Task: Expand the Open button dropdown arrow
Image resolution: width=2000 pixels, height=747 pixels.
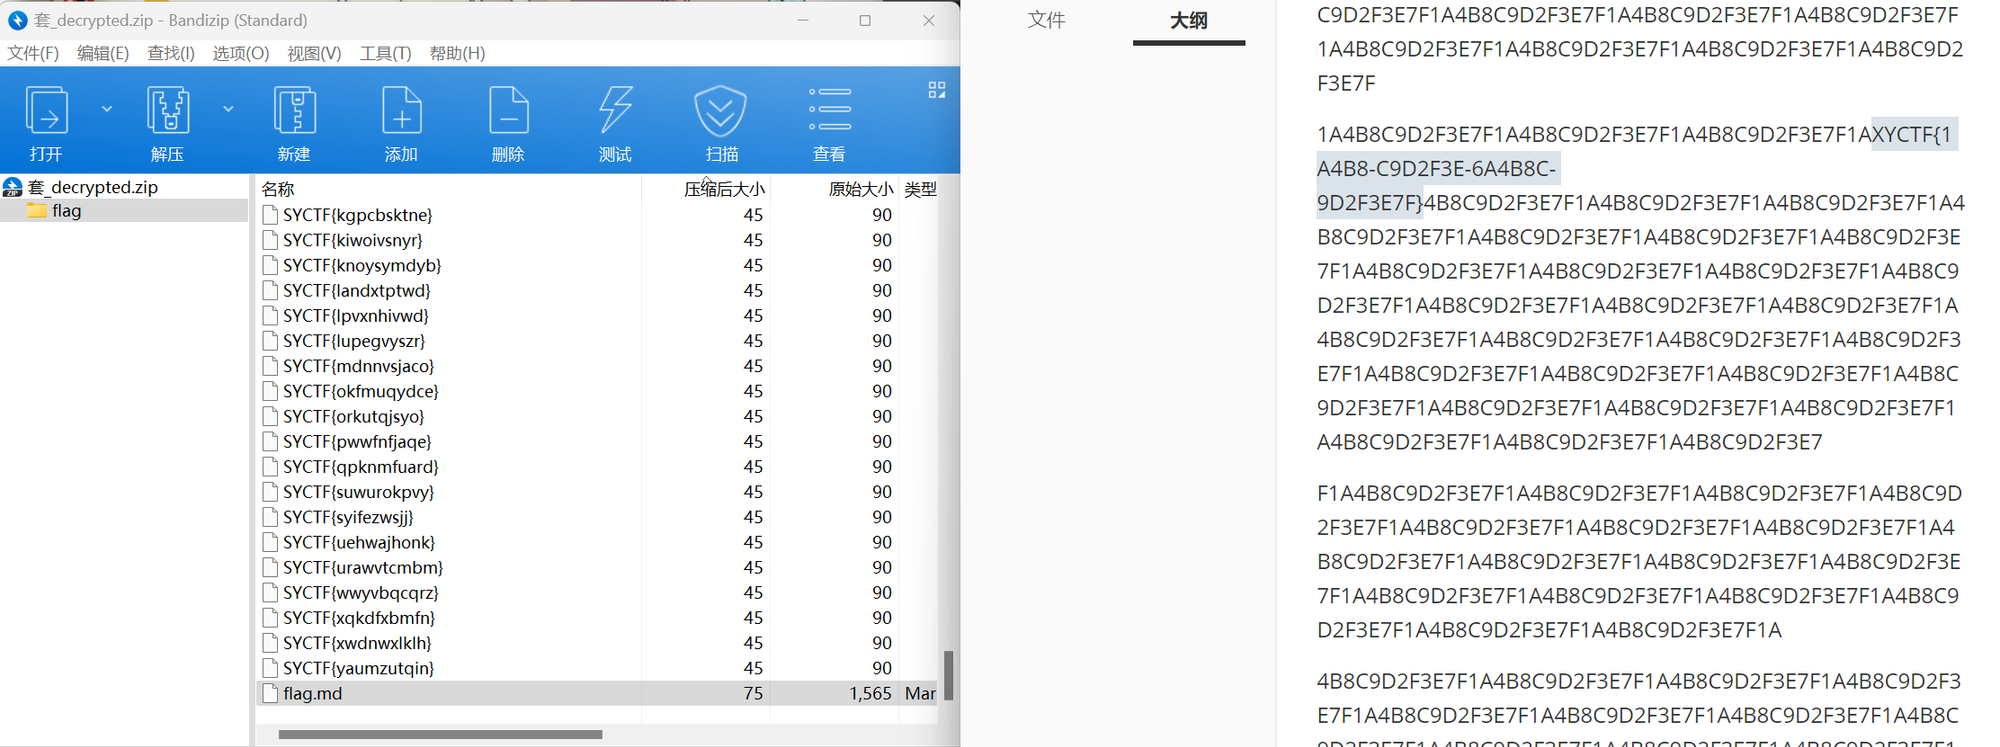Action: [107, 109]
